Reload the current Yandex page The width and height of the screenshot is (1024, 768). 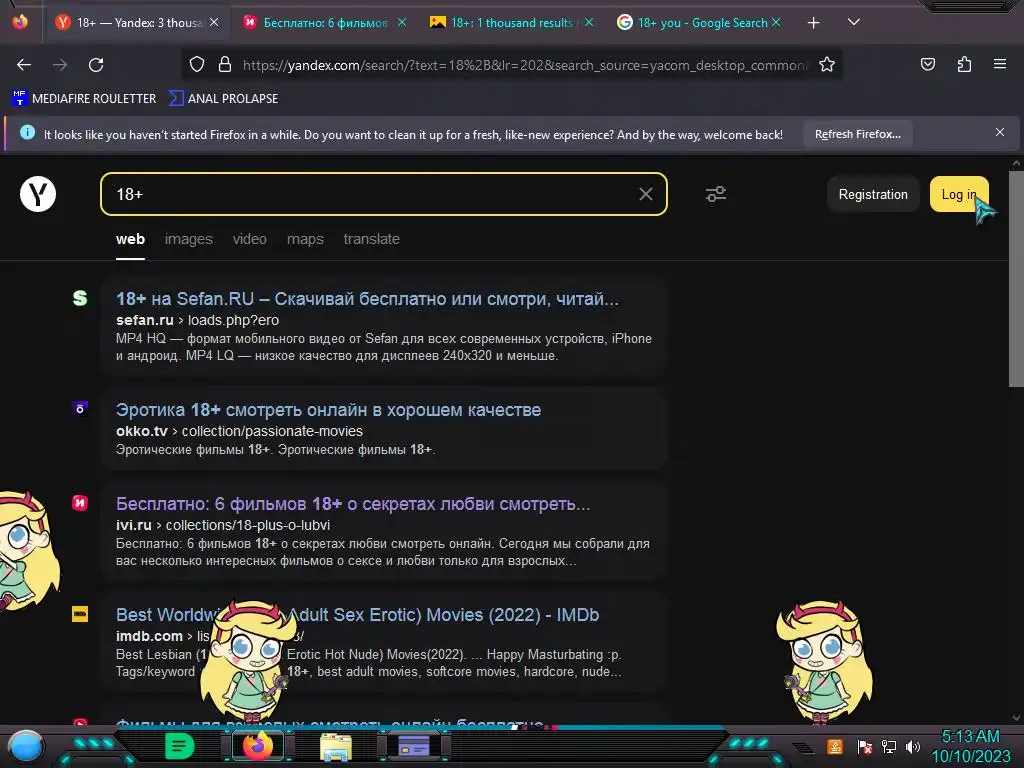point(96,65)
